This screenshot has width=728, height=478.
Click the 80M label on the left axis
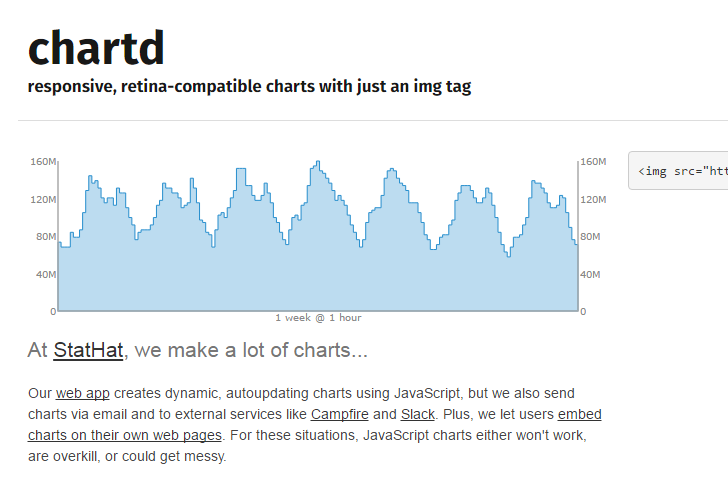point(45,237)
